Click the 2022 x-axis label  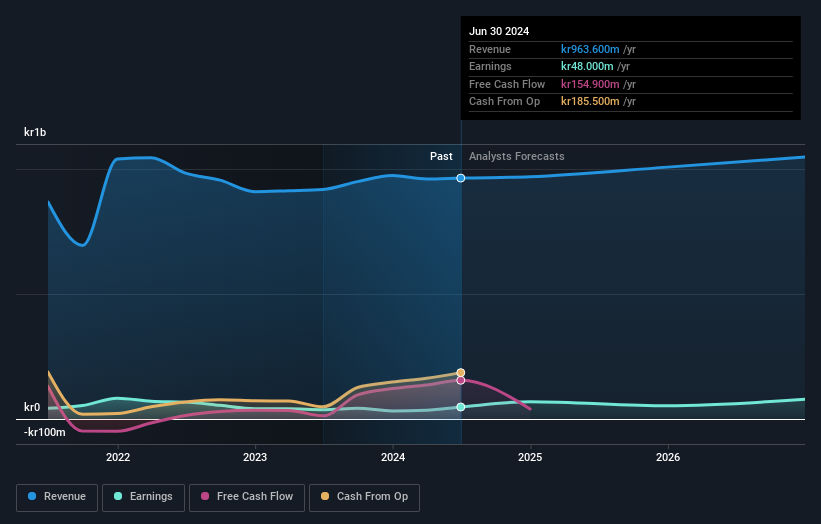(118, 457)
